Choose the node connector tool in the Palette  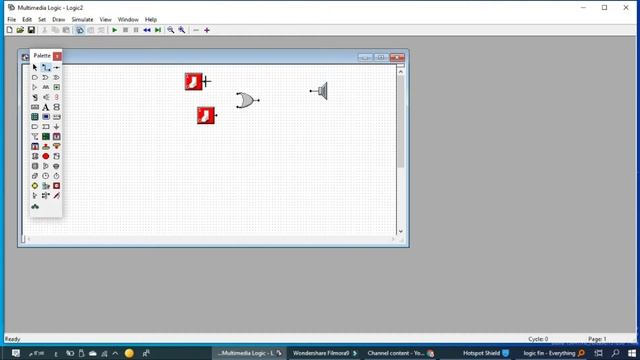coord(57,67)
